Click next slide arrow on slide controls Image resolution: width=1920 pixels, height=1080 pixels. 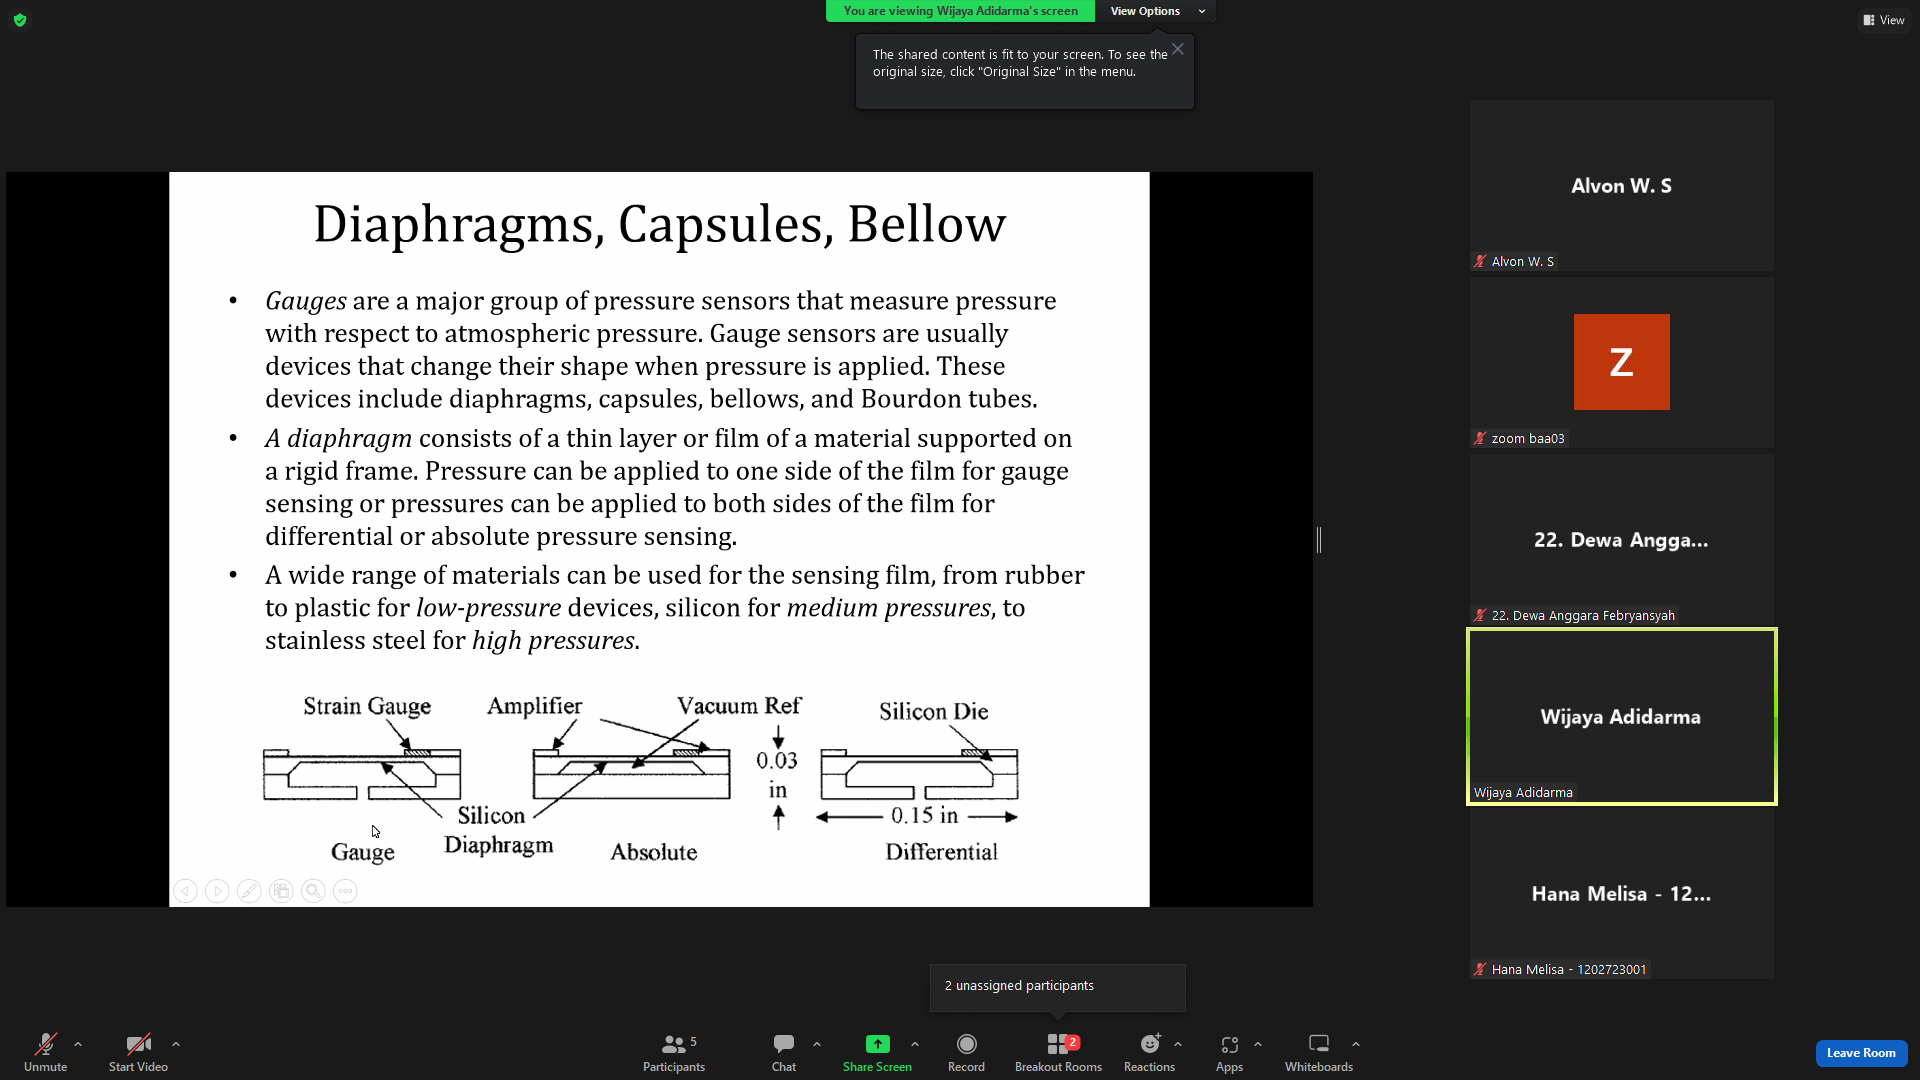217,891
